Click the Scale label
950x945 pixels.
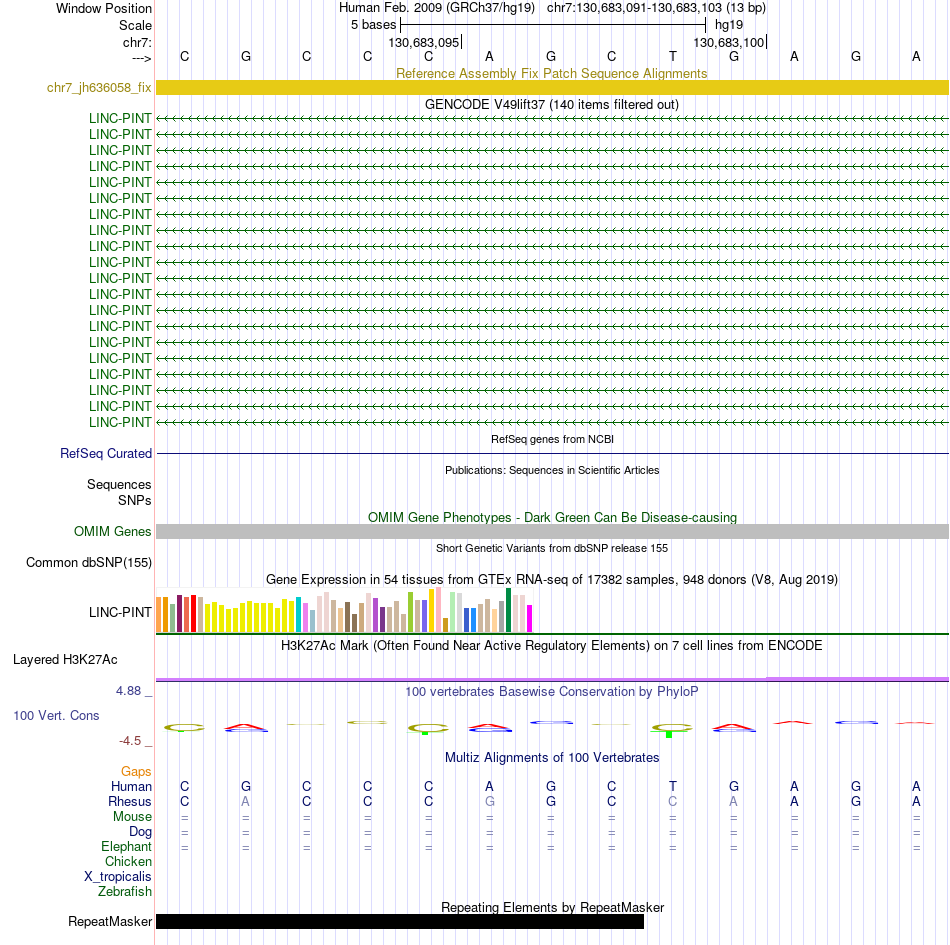click(135, 25)
